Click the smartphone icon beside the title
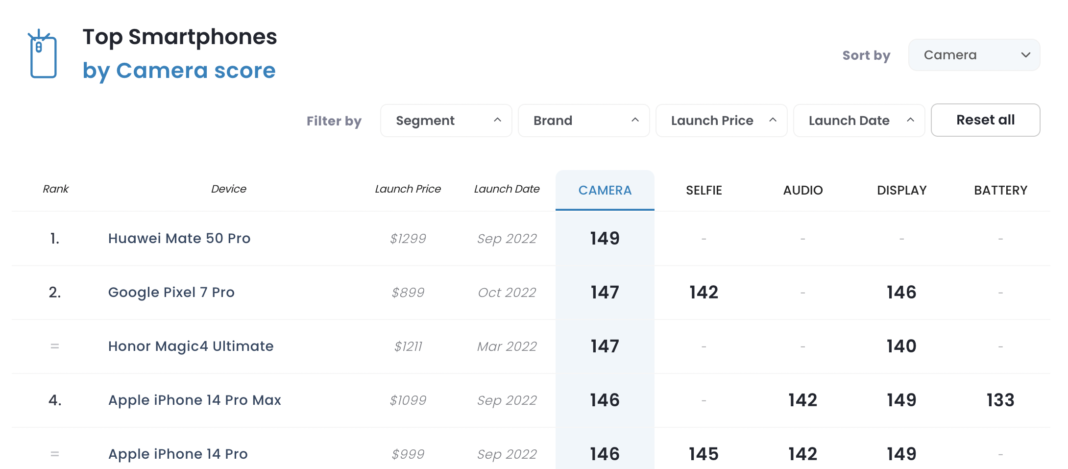 (x=42, y=54)
